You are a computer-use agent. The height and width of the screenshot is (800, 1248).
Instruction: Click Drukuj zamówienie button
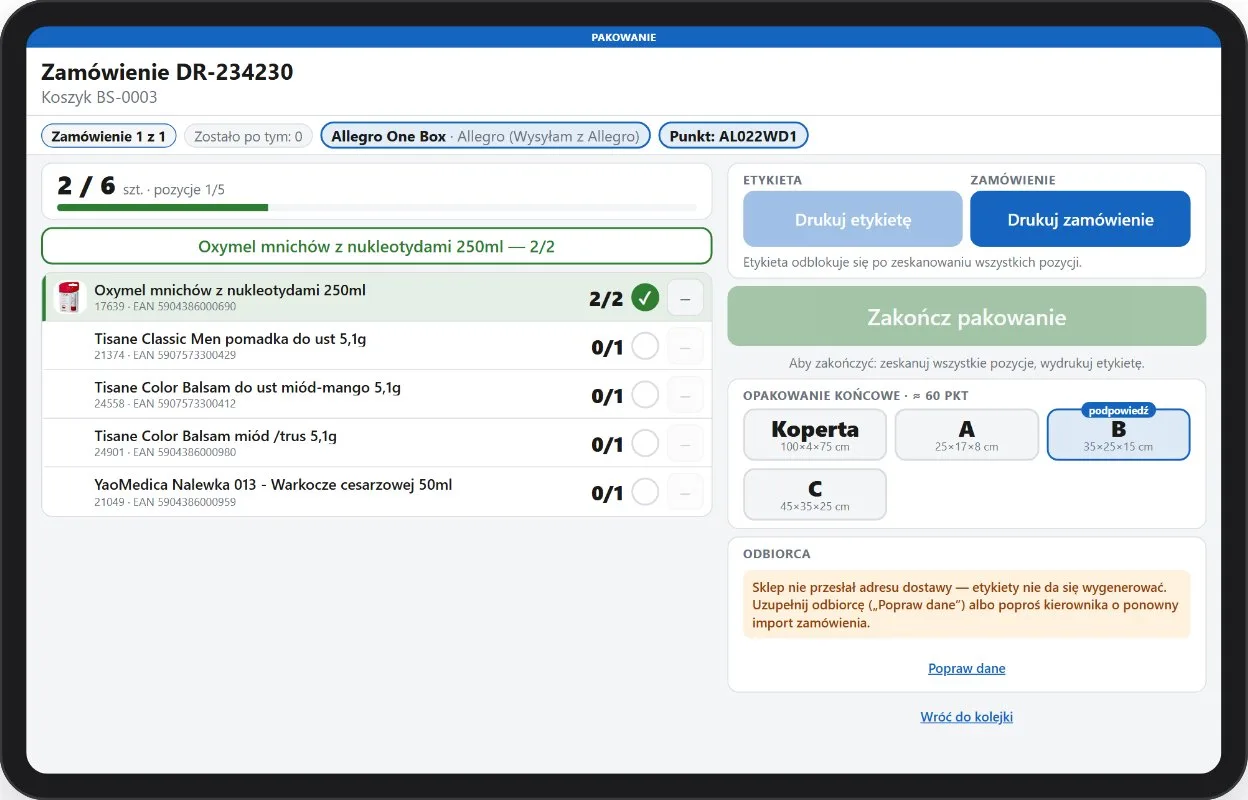coord(1080,219)
